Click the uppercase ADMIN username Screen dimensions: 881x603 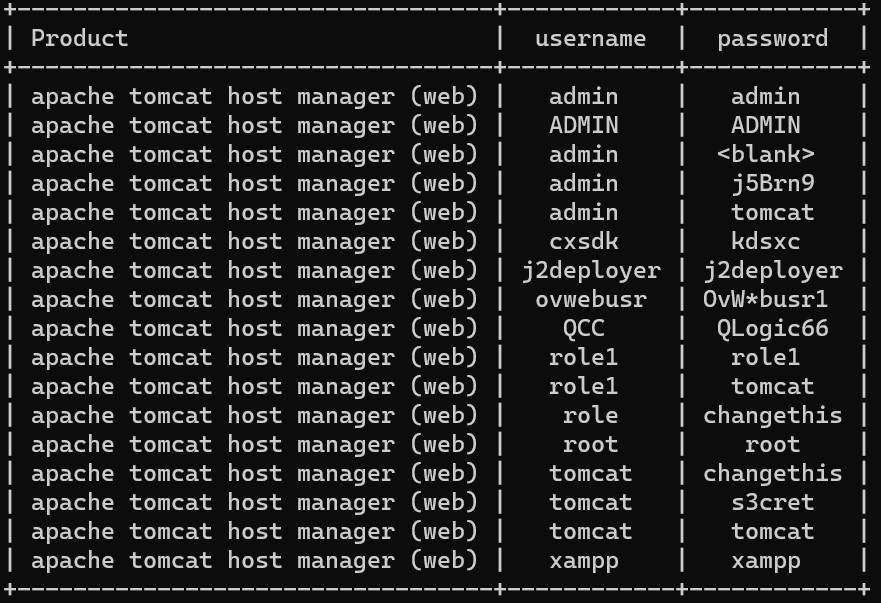[x=584, y=125]
